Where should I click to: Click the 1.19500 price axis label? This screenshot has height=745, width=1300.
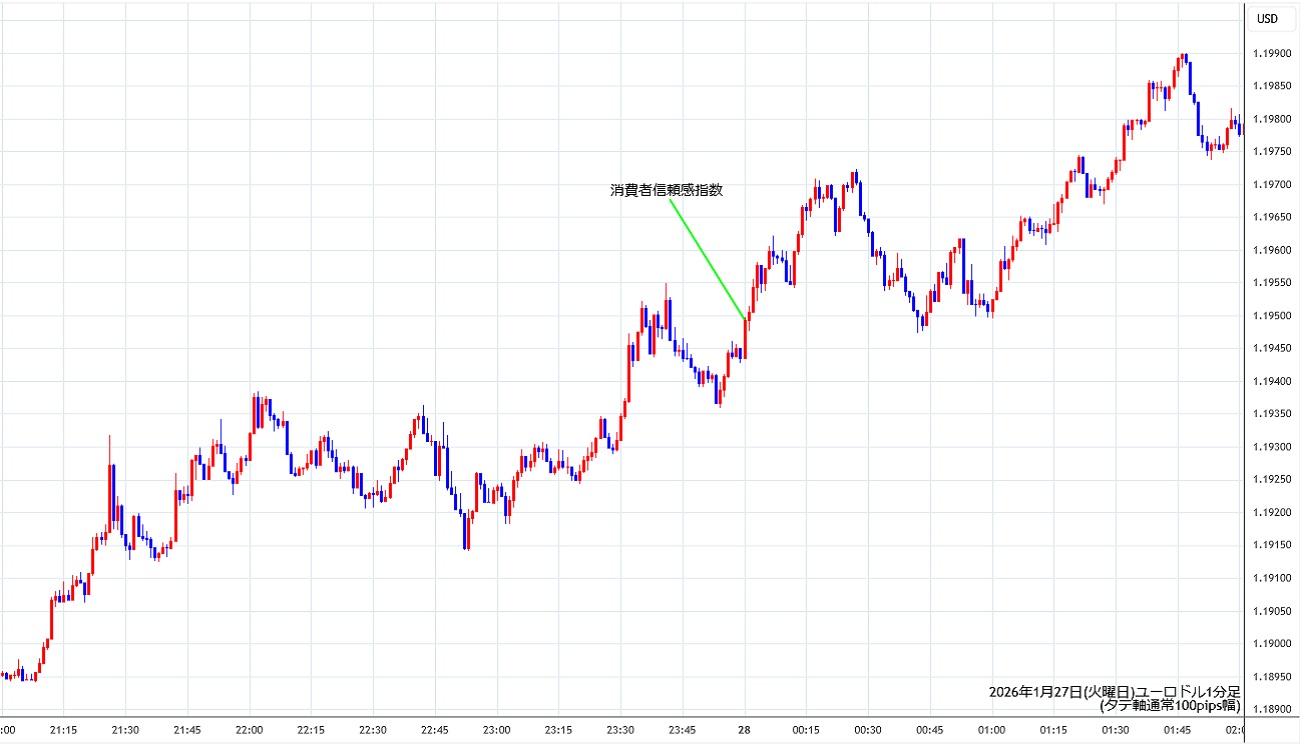(x=1271, y=316)
